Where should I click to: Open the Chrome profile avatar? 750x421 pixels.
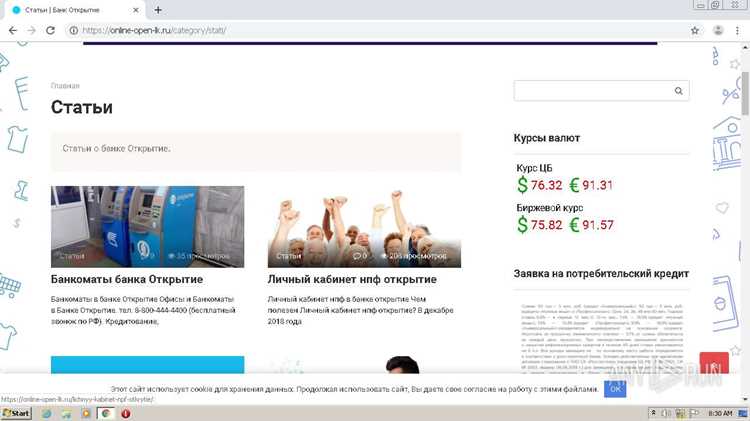point(718,30)
